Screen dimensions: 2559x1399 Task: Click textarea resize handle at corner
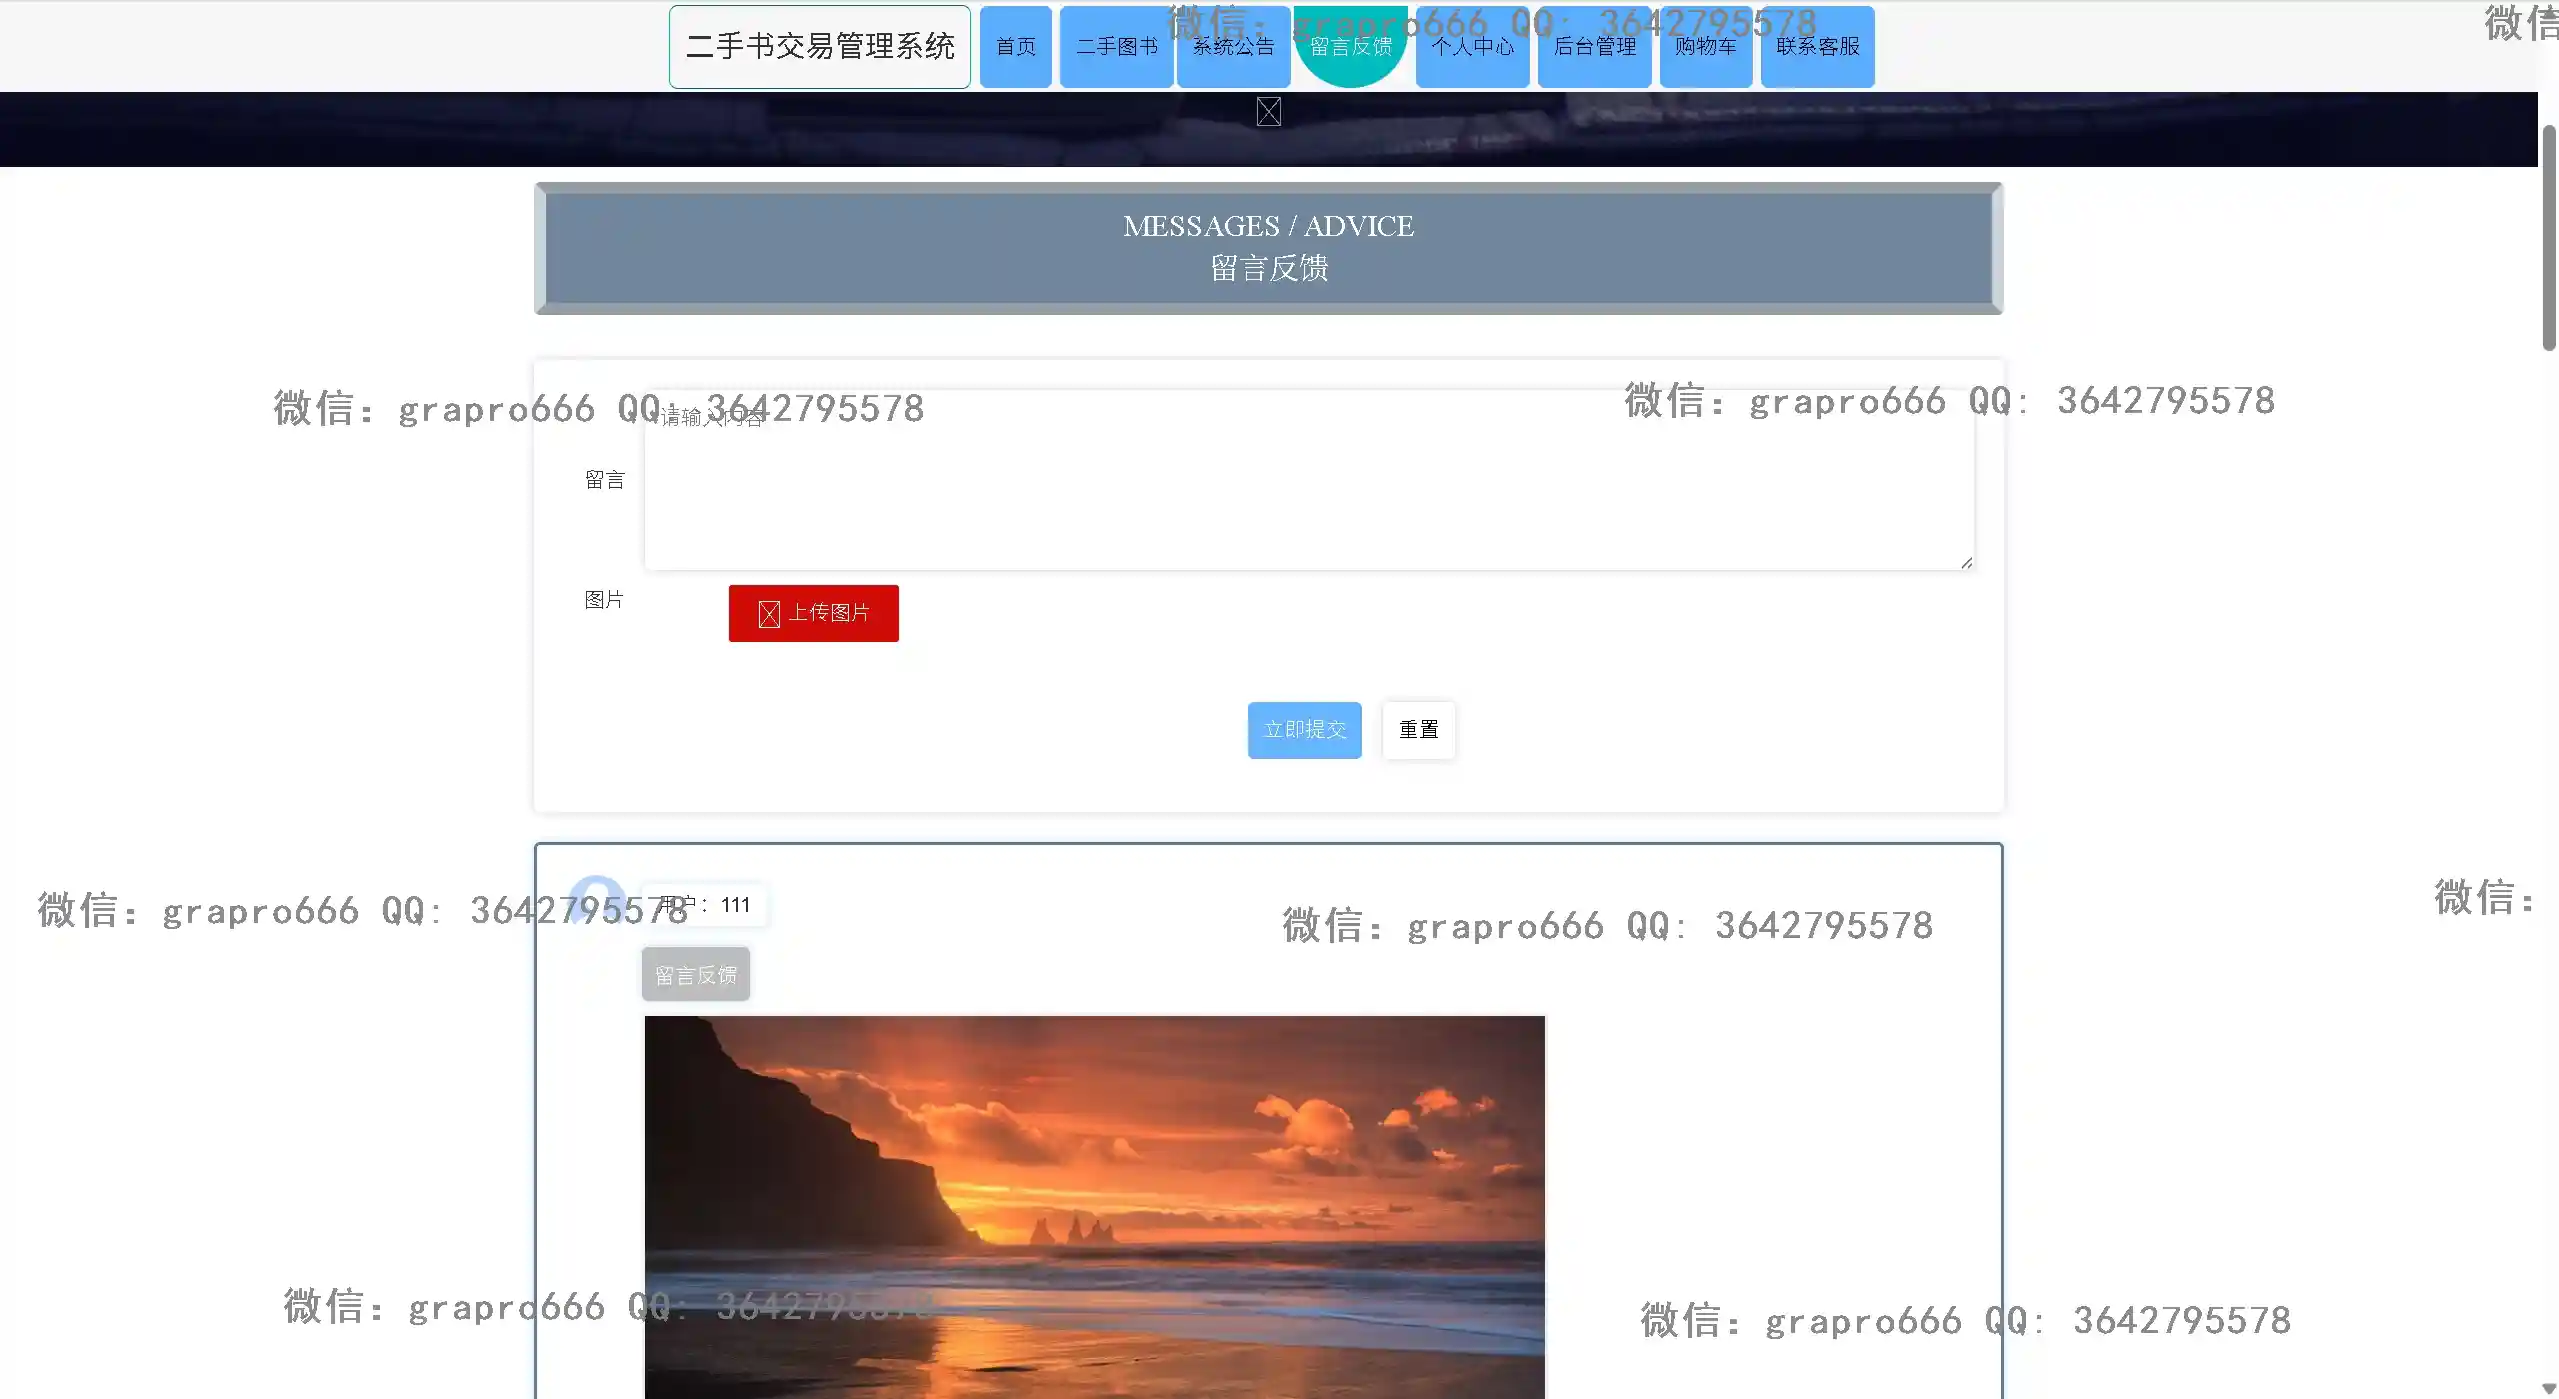(1966, 563)
